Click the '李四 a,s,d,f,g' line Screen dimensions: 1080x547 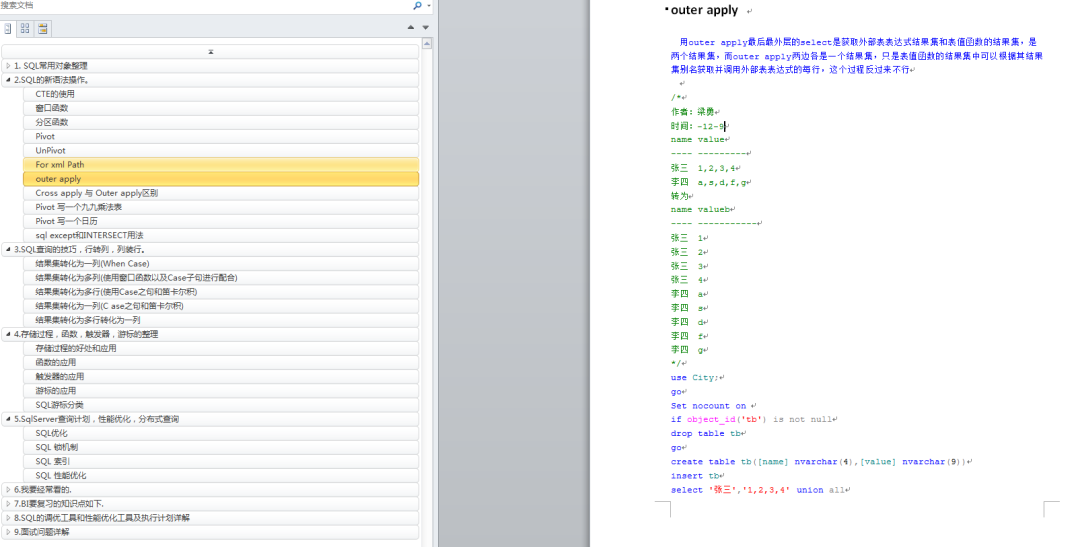pos(709,182)
